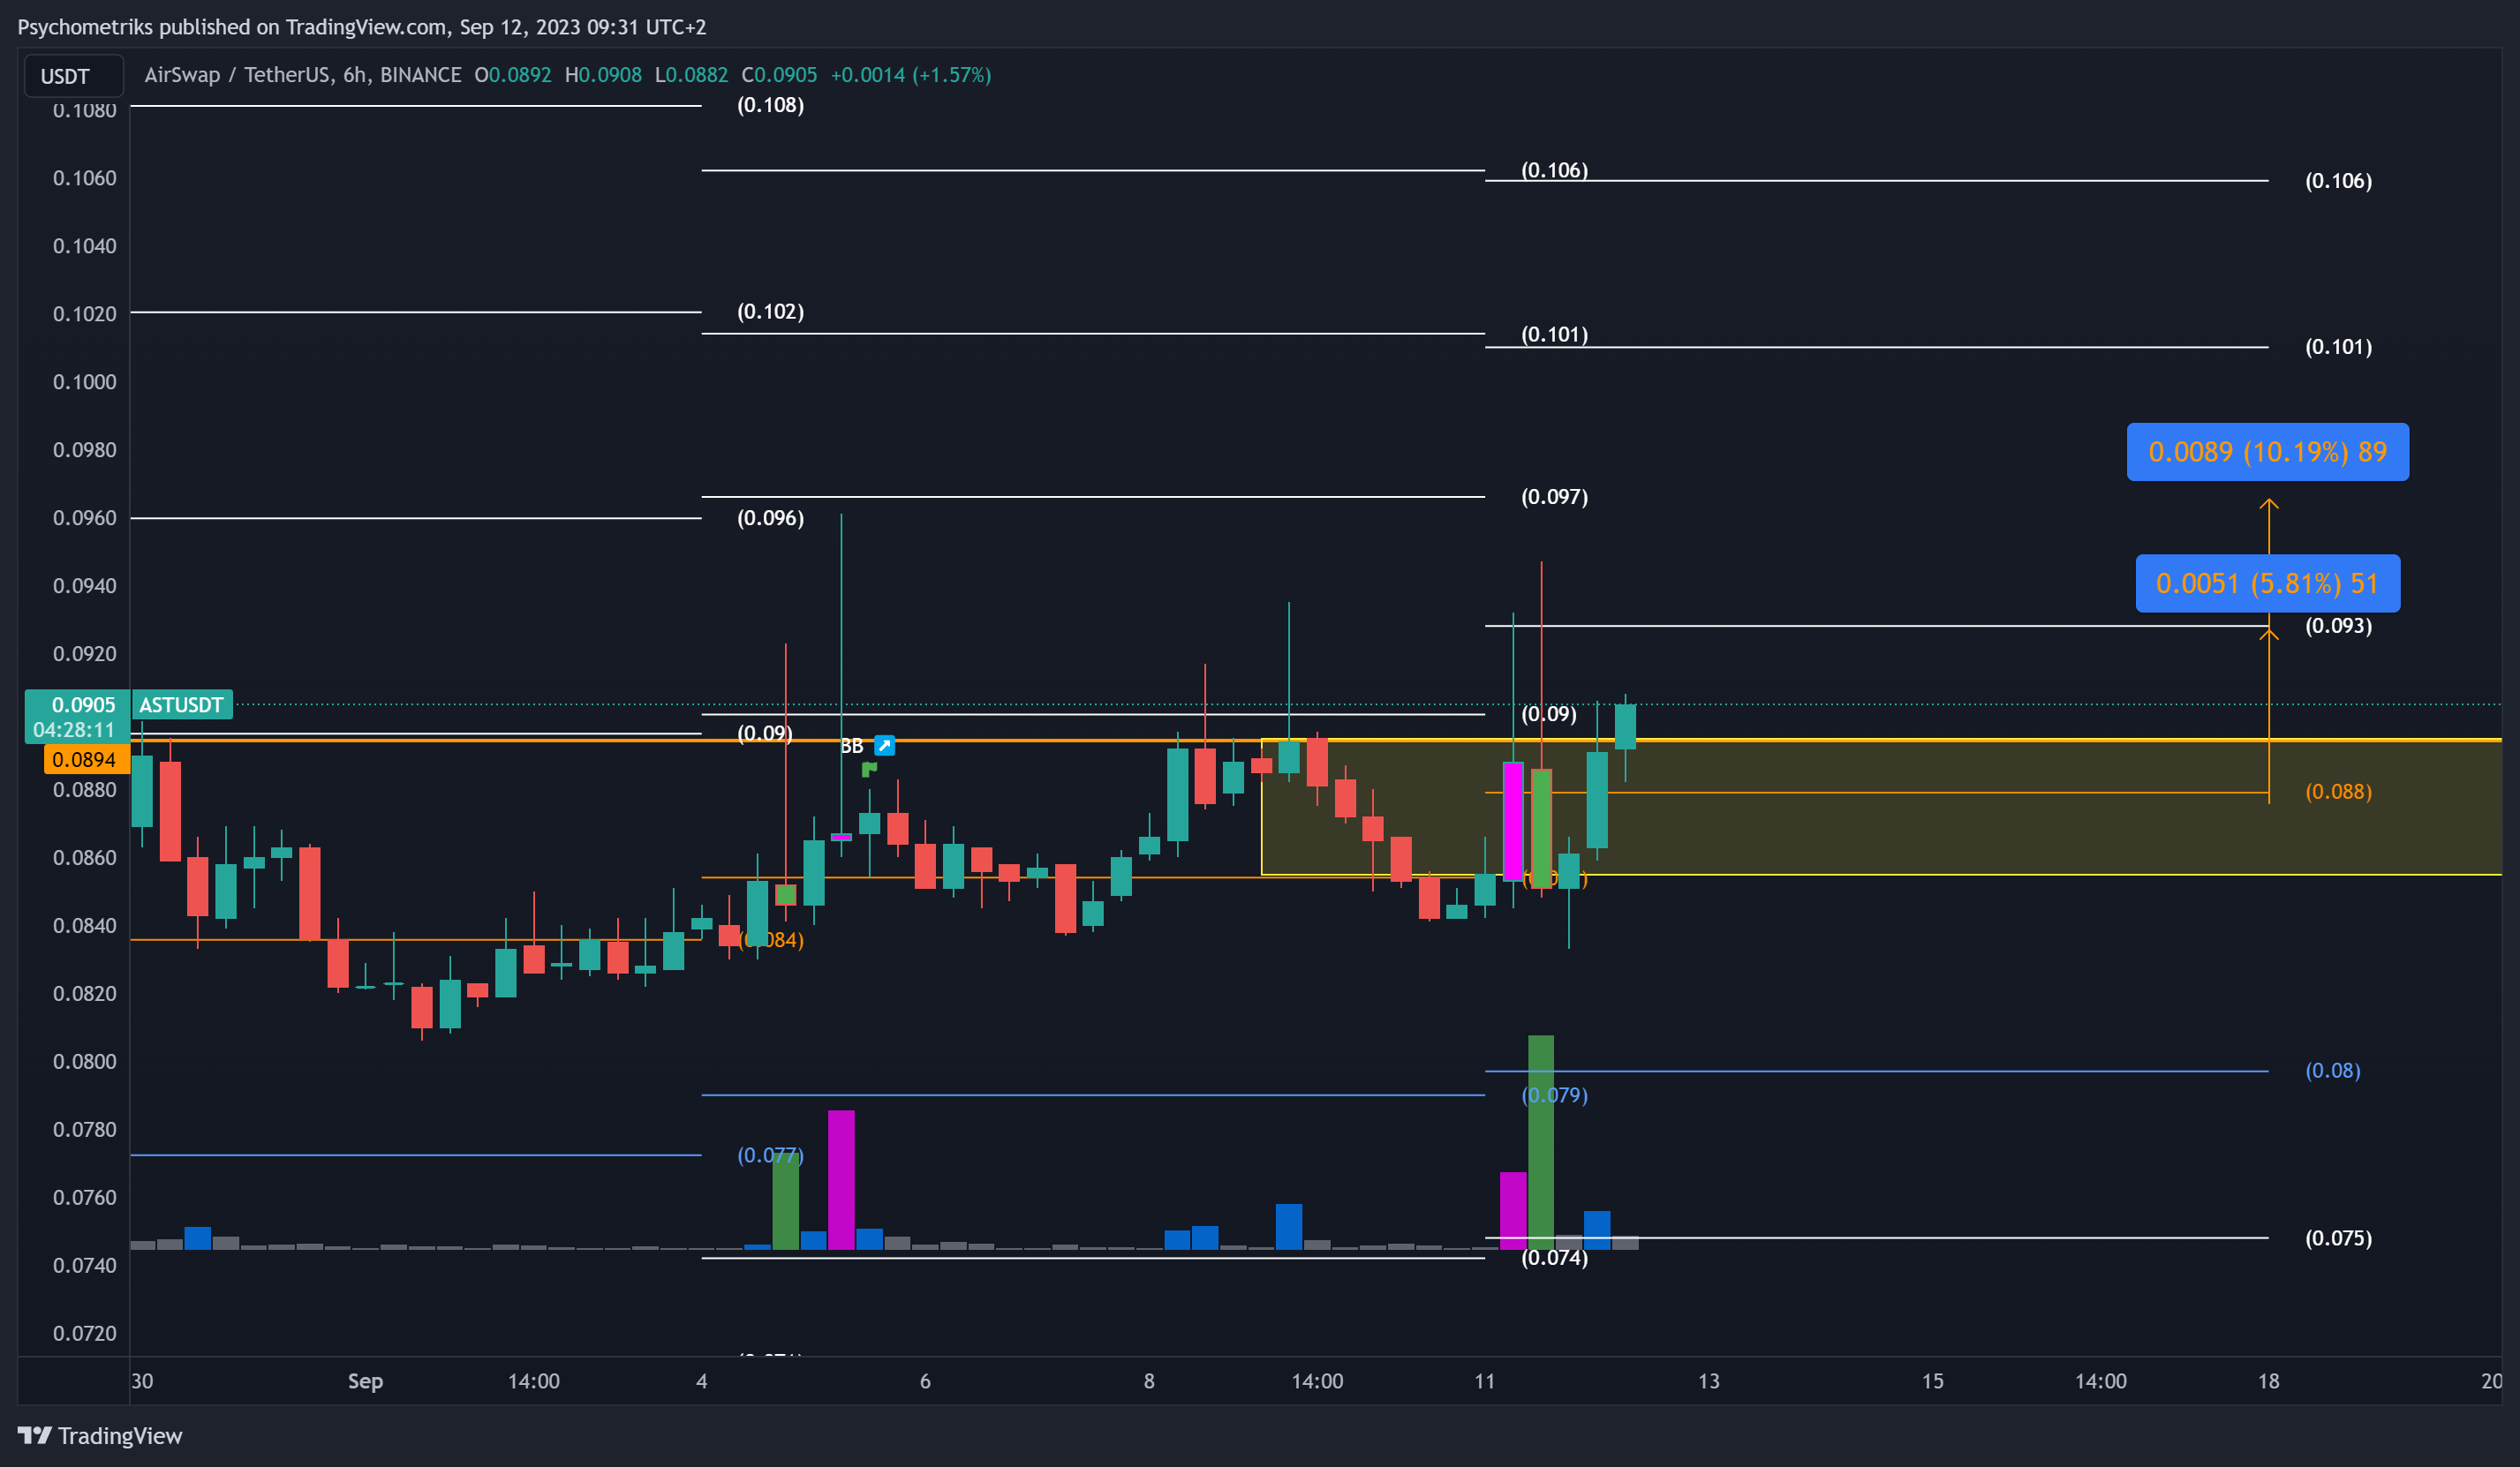The image size is (2520, 1467).
Task: Click the (0.074) level label
Action: click(x=1554, y=1258)
